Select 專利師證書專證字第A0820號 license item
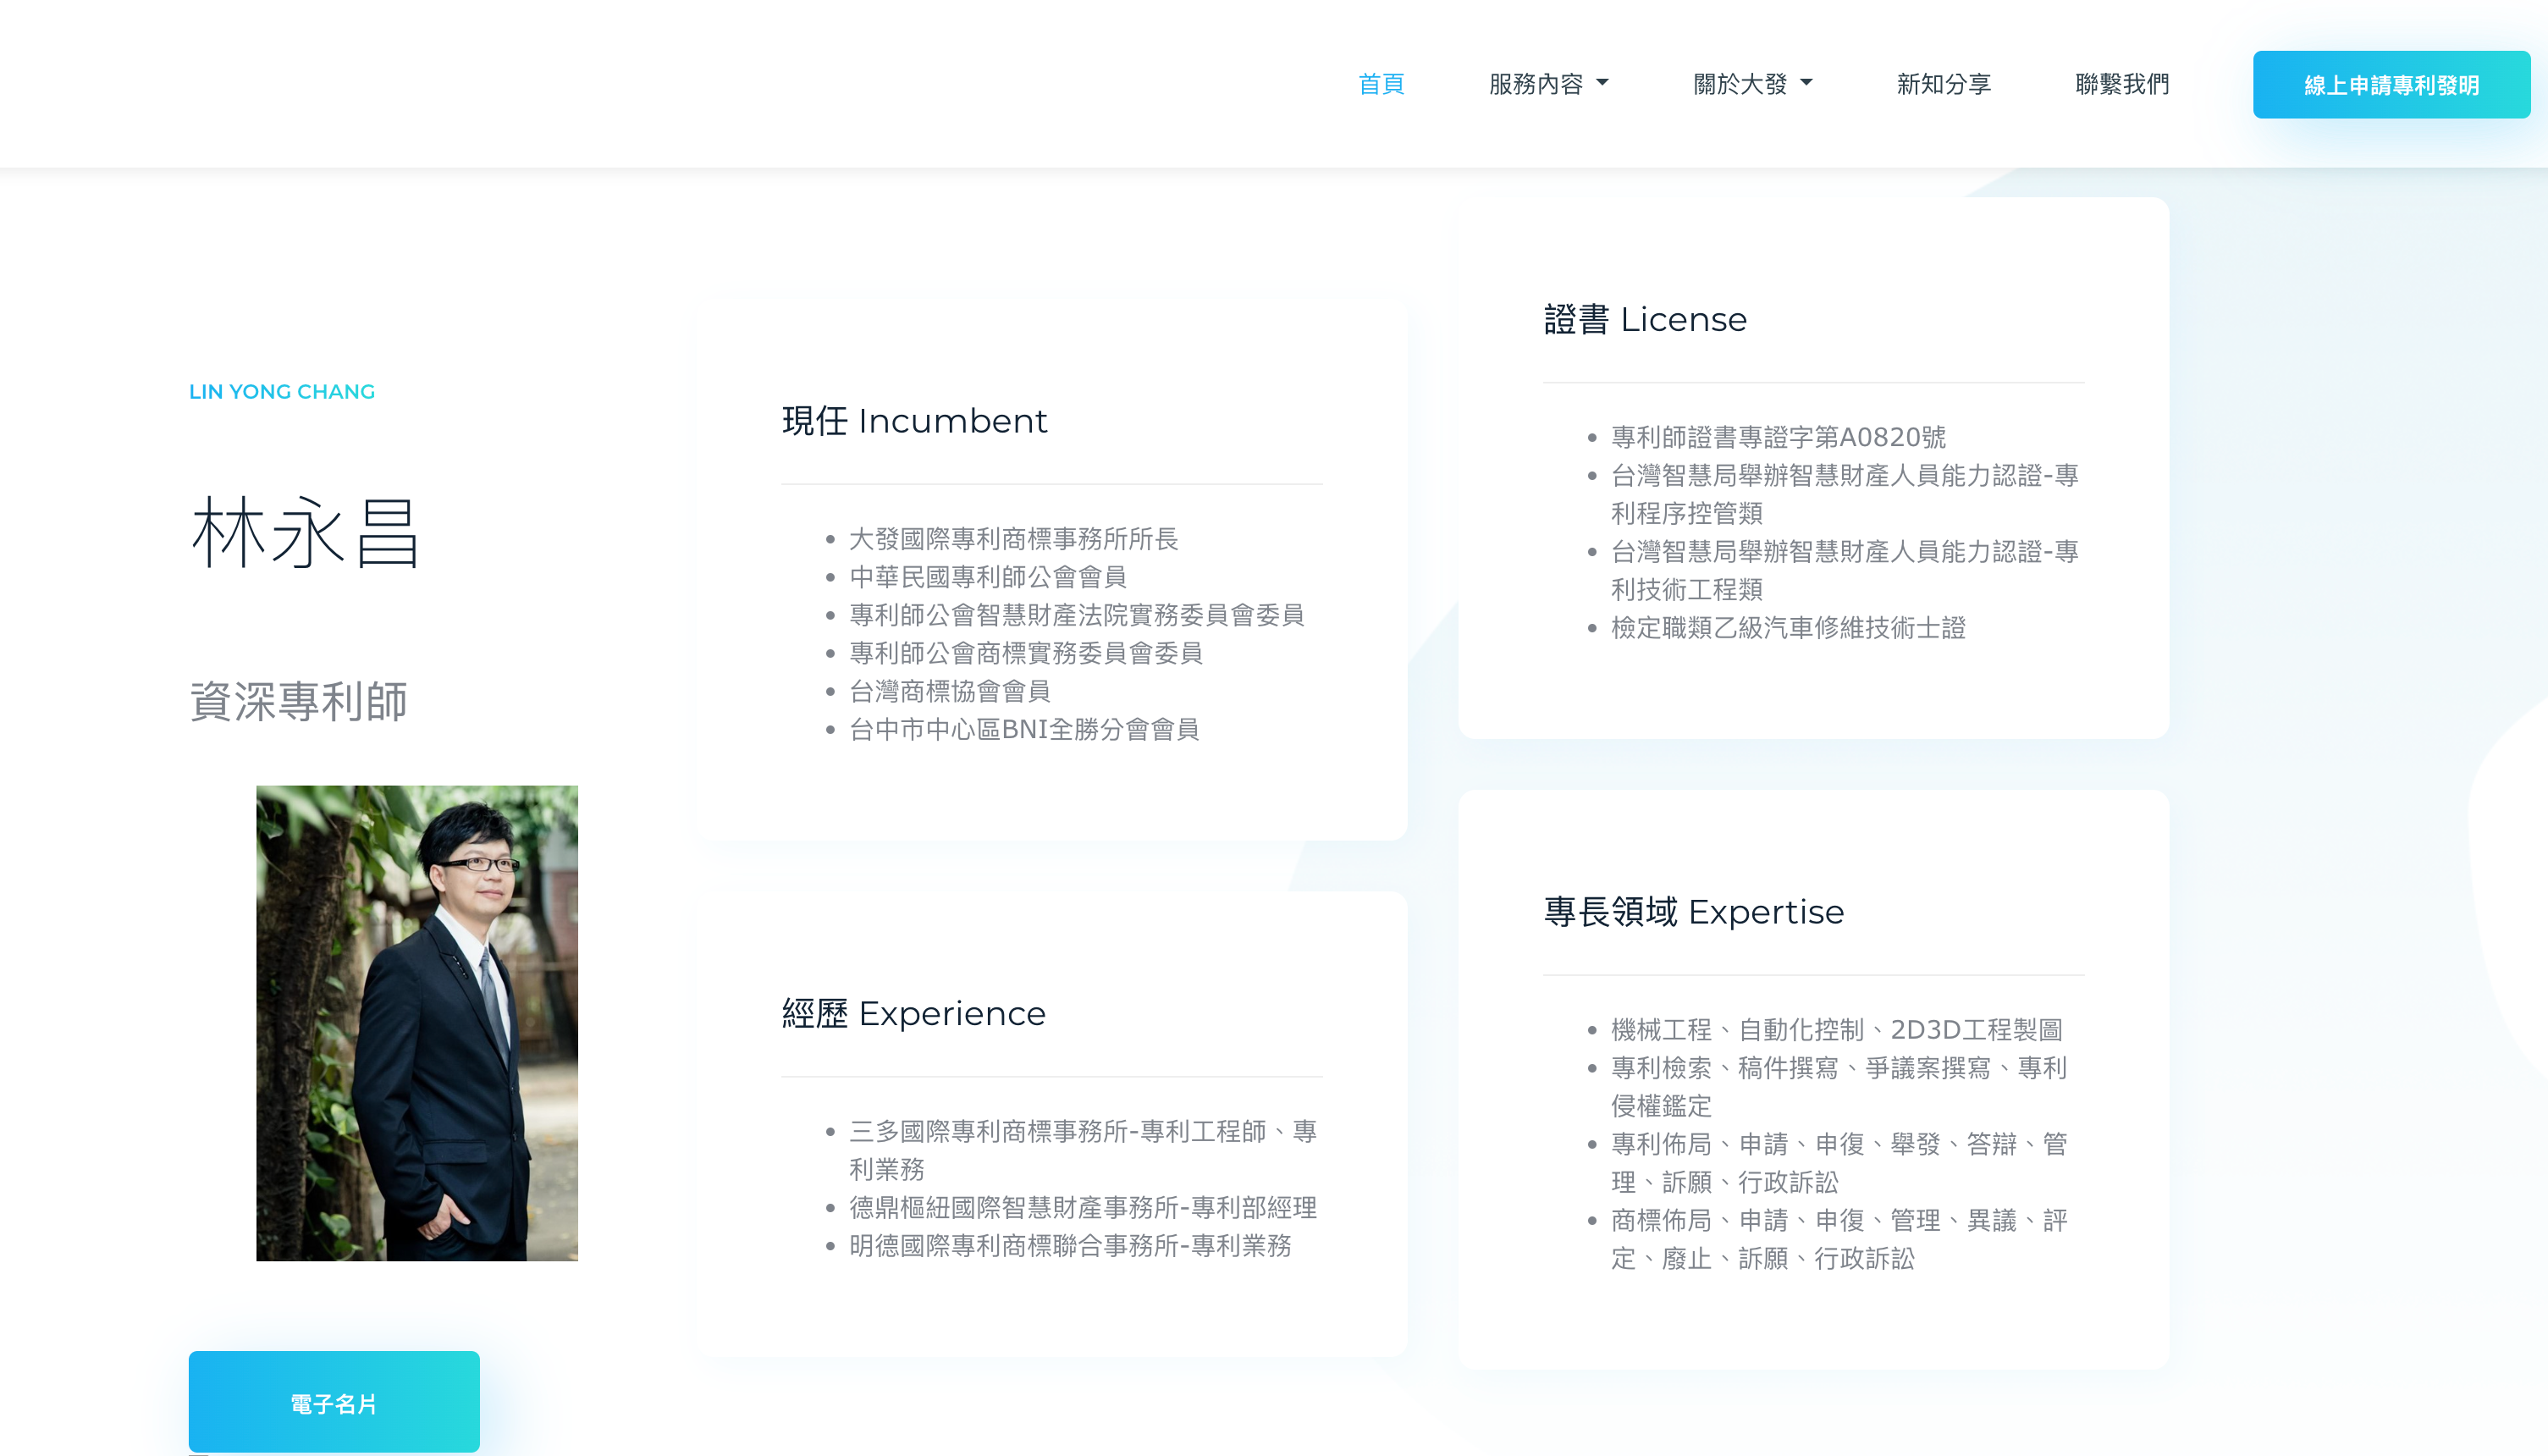The width and height of the screenshot is (2548, 1456). [1778, 437]
